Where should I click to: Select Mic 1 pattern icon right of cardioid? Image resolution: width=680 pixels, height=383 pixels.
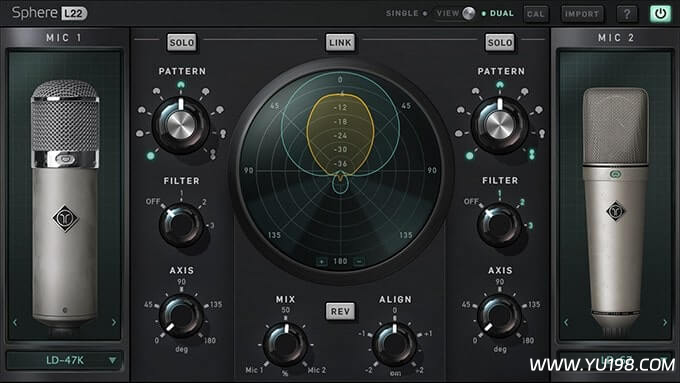pyautogui.click(x=205, y=92)
